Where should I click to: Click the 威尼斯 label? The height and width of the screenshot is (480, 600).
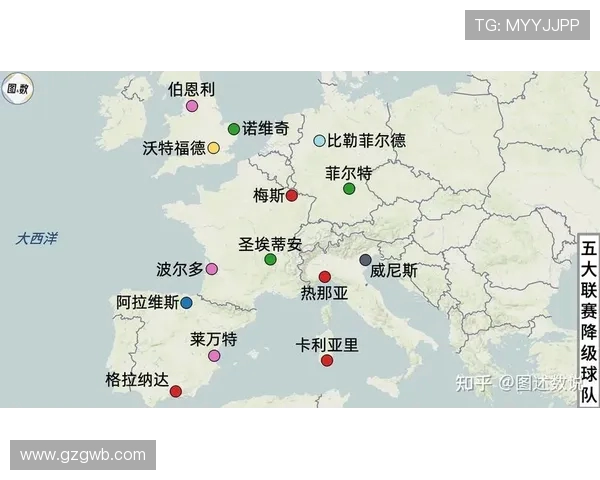point(394,271)
